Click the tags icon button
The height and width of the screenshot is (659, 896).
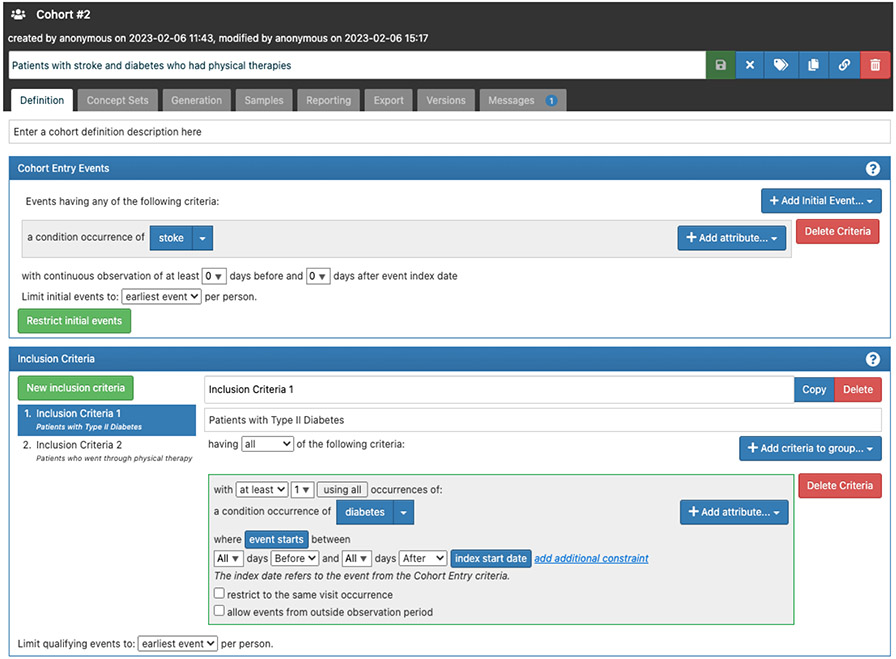781,65
